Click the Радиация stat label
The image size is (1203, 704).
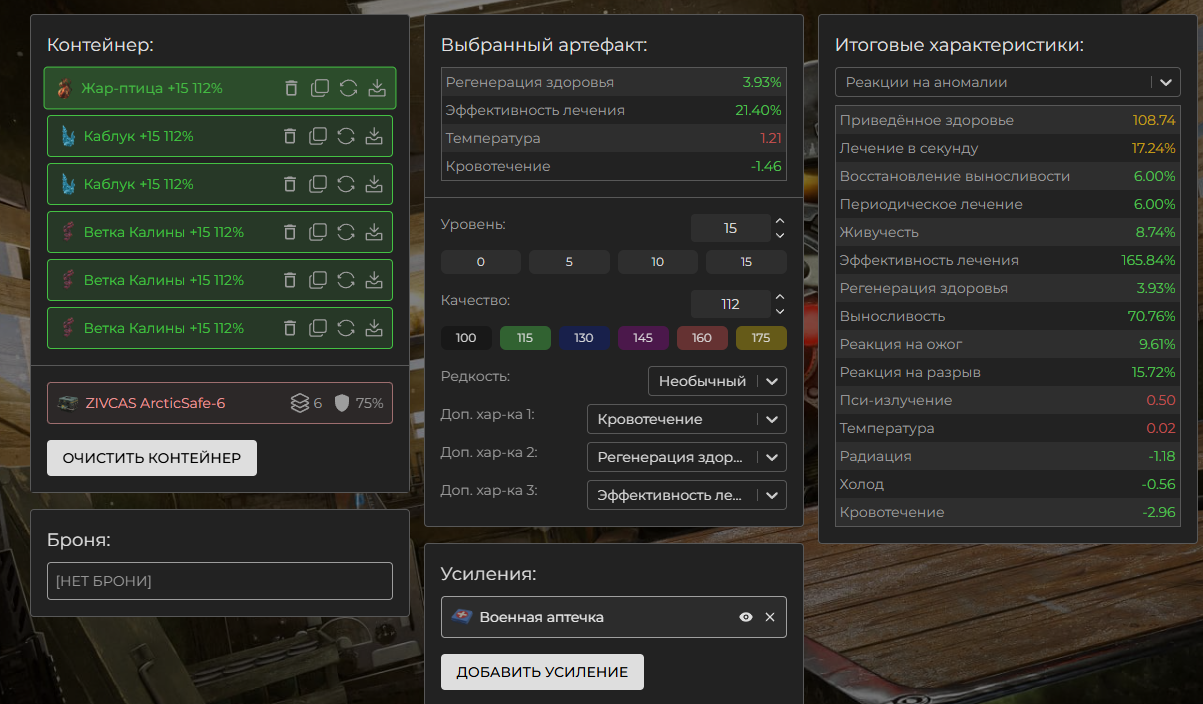click(x=876, y=456)
